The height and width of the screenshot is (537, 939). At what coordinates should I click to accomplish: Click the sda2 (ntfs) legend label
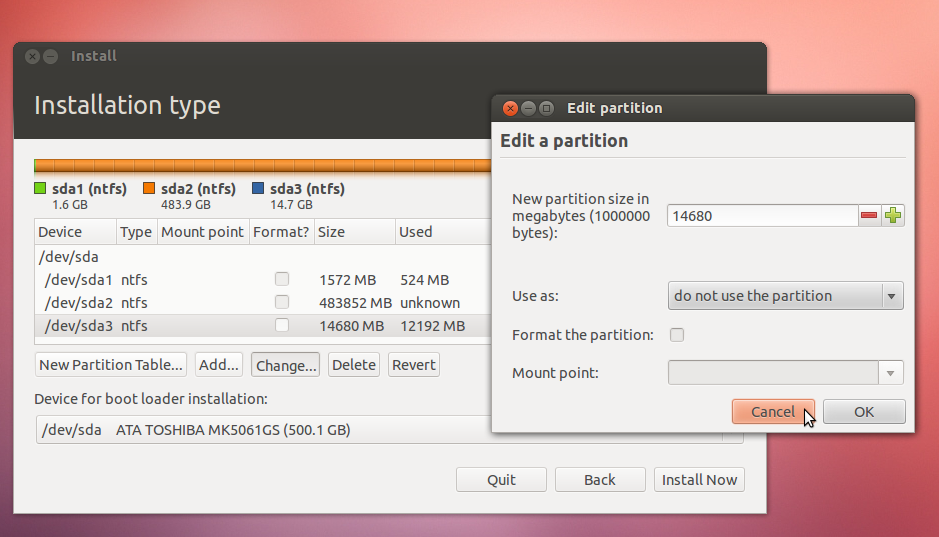(198, 189)
